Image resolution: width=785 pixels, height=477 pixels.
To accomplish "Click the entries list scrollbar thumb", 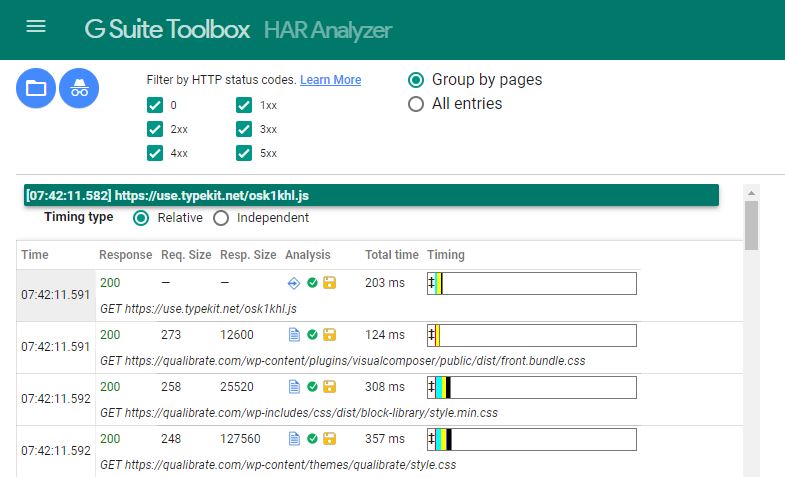I will (x=751, y=225).
